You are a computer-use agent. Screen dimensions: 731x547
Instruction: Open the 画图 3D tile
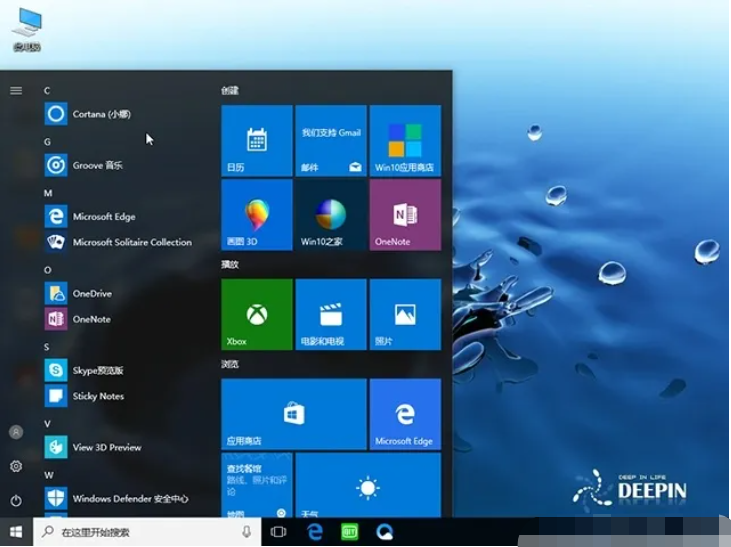tap(257, 214)
